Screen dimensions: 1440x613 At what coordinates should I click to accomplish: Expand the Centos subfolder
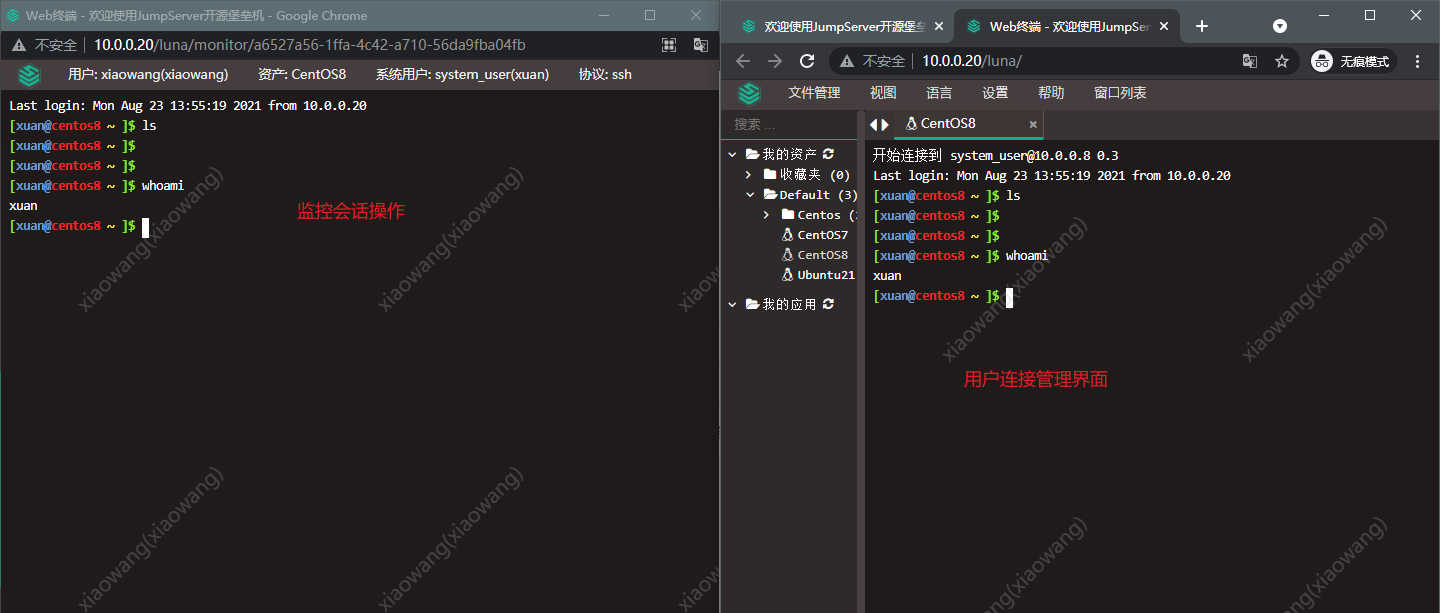point(767,215)
